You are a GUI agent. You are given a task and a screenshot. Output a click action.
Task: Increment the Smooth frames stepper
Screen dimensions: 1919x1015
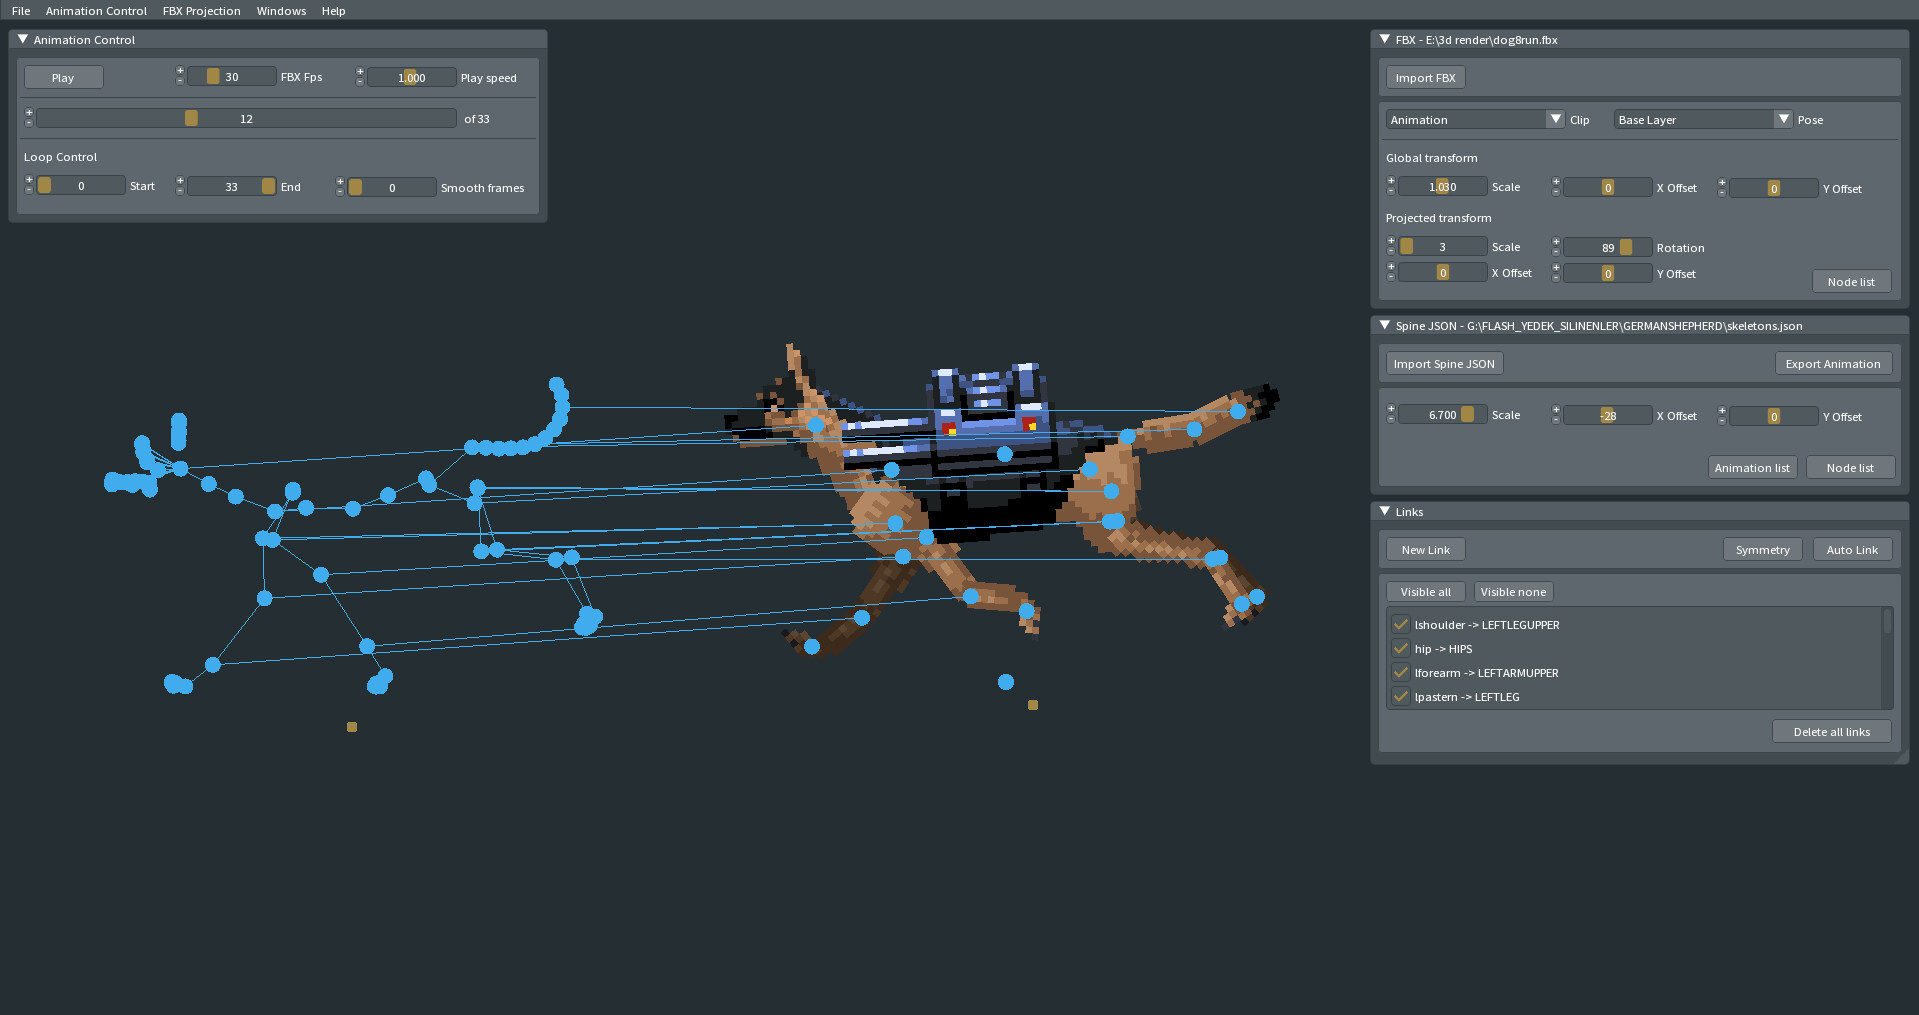click(x=339, y=181)
